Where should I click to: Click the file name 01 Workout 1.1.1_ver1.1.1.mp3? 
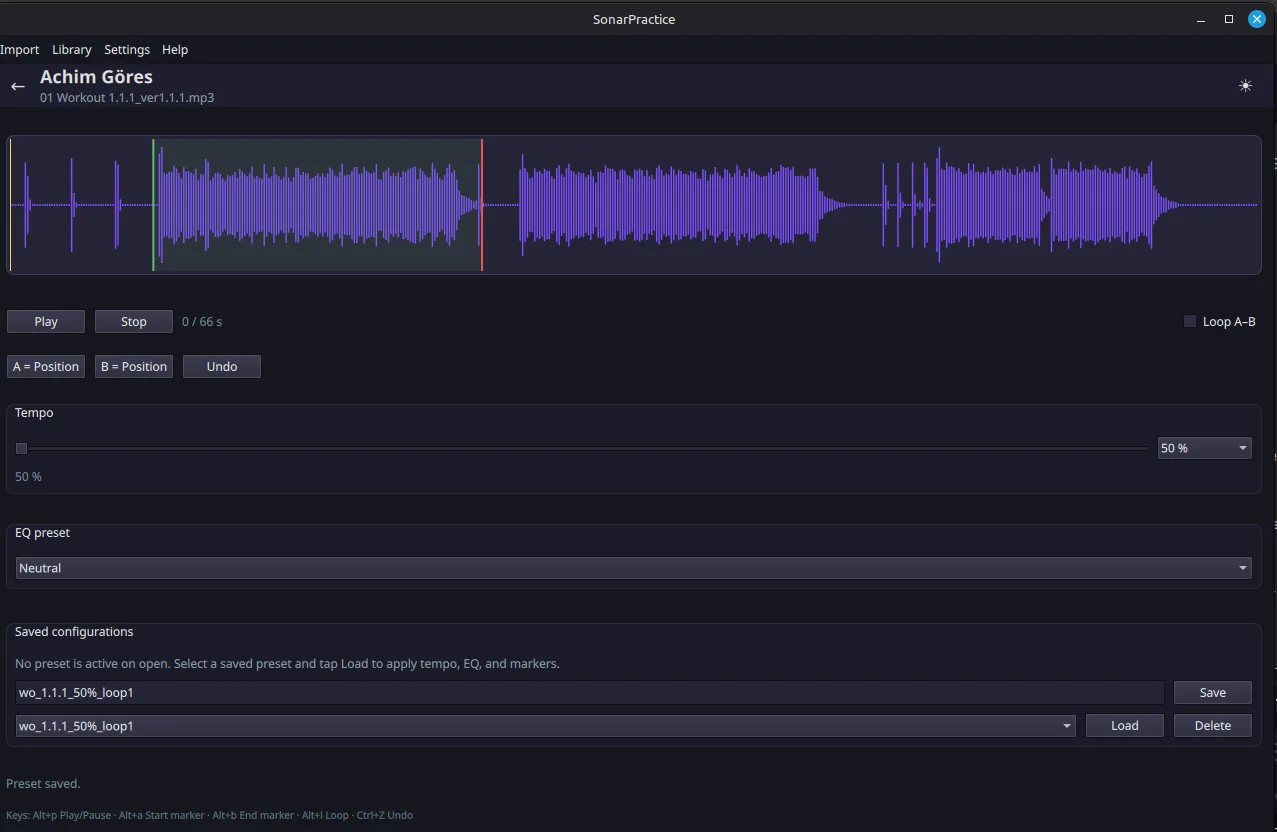click(127, 98)
